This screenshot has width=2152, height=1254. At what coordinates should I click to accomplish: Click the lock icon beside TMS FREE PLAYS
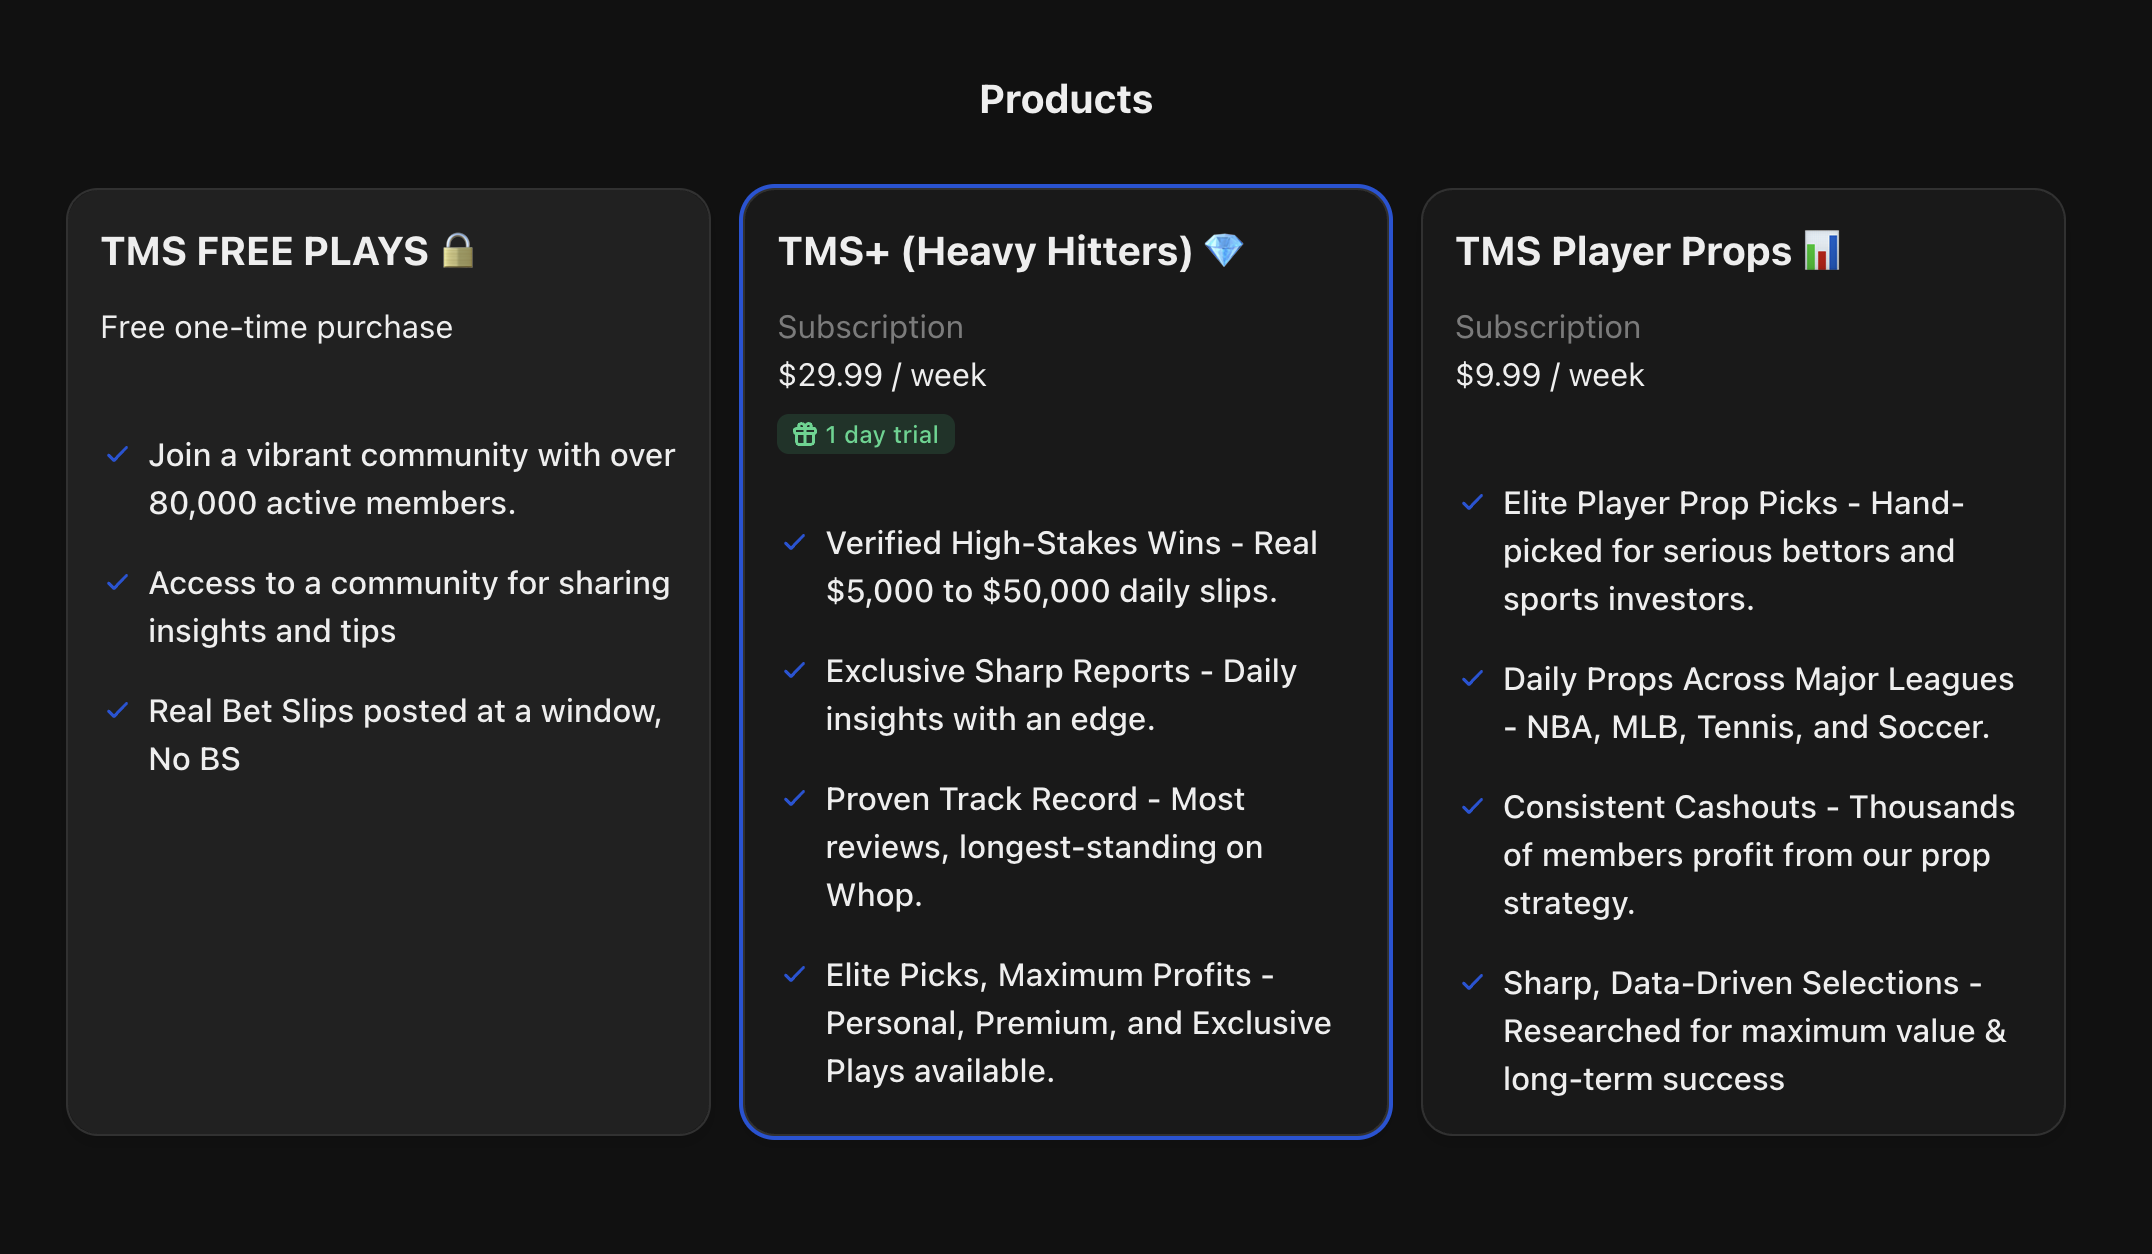pyautogui.click(x=458, y=251)
